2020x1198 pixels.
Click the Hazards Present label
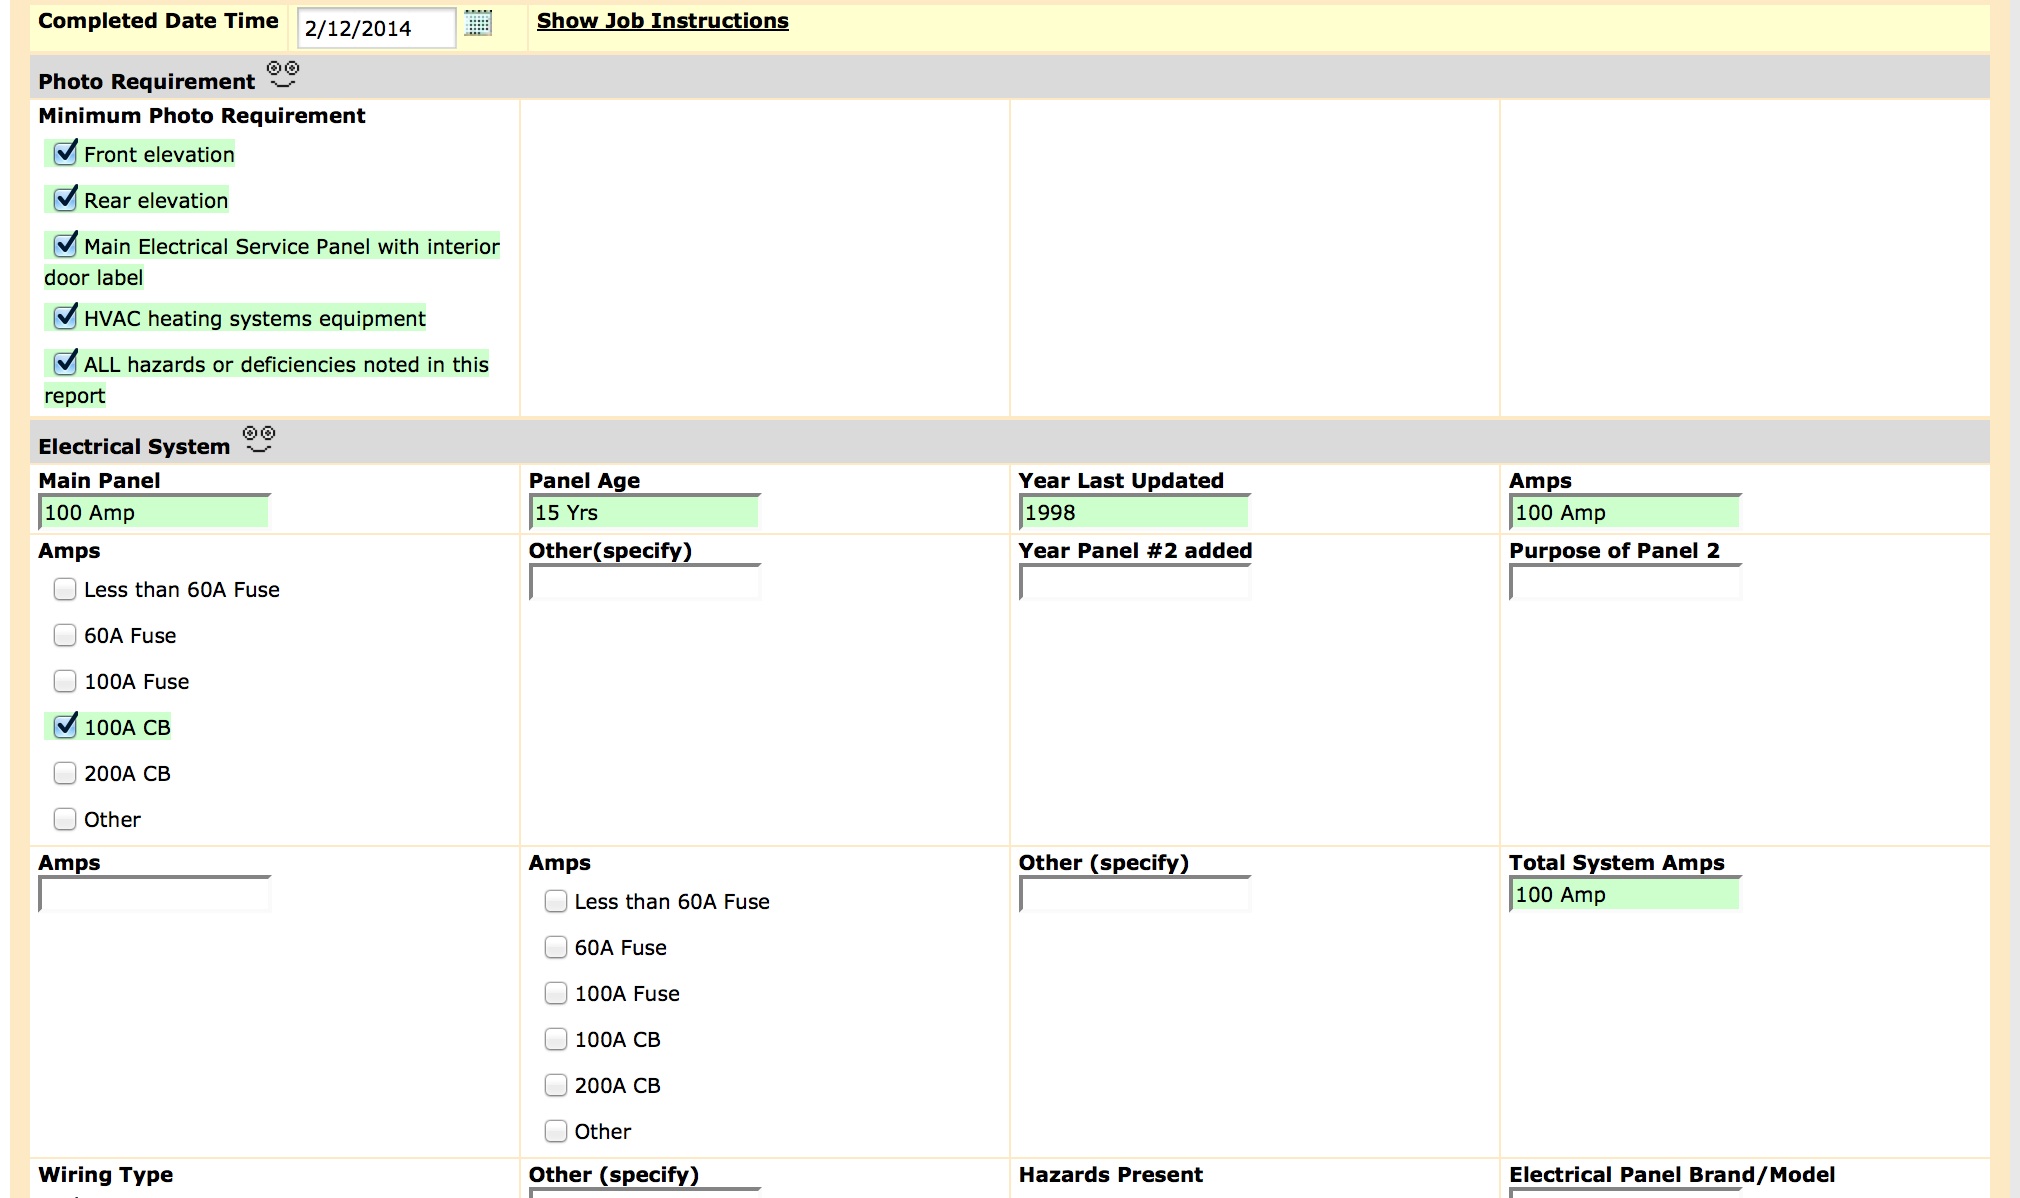(x=1111, y=1174)
